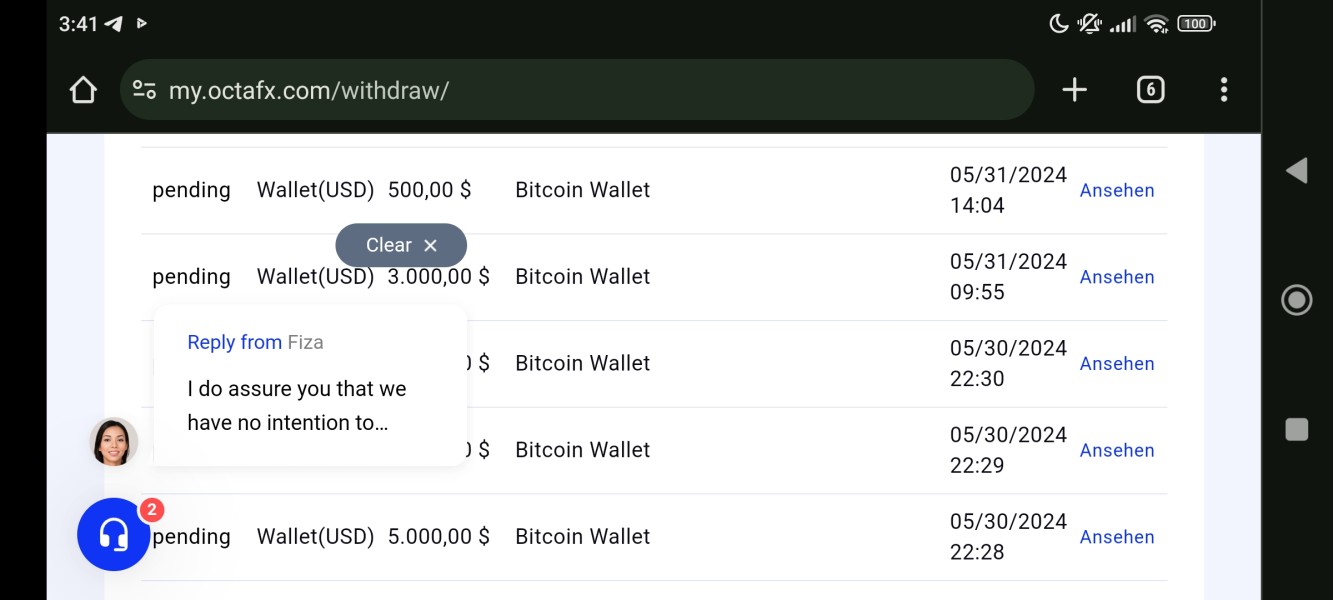Tap the battery indicator in status bar

click(1196, 24)
